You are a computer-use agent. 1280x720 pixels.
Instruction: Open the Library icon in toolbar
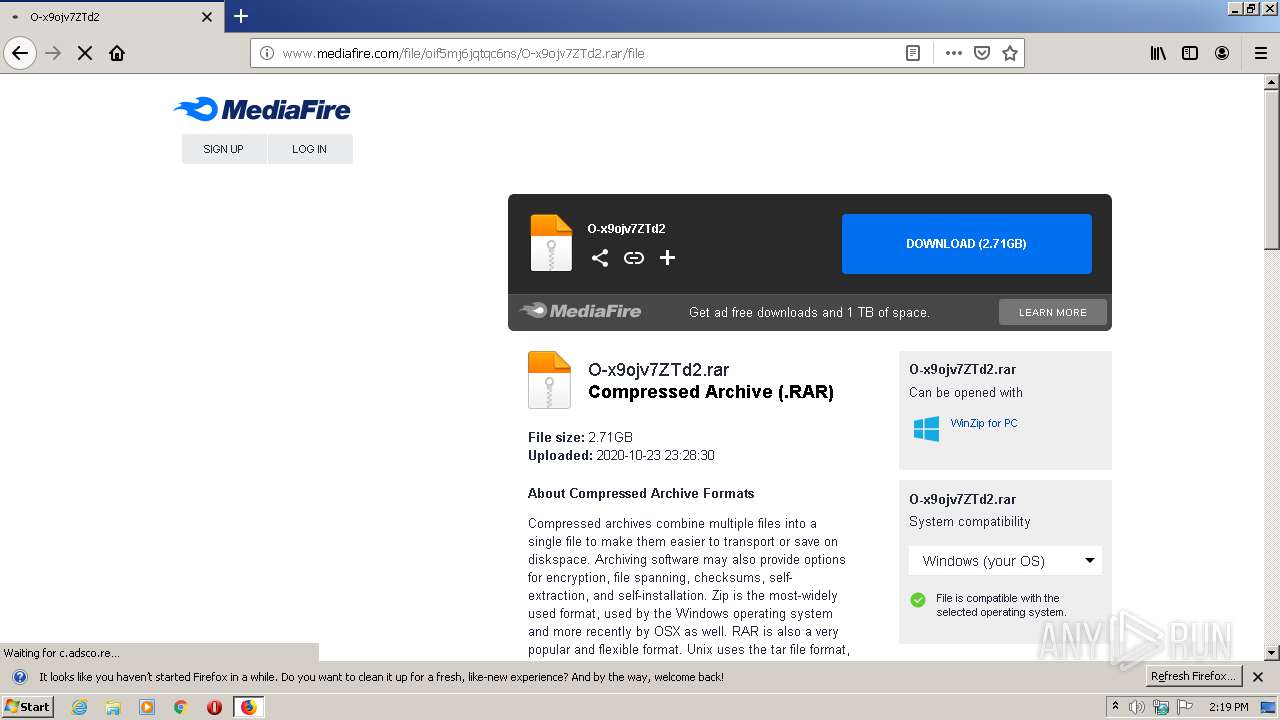1158,53
